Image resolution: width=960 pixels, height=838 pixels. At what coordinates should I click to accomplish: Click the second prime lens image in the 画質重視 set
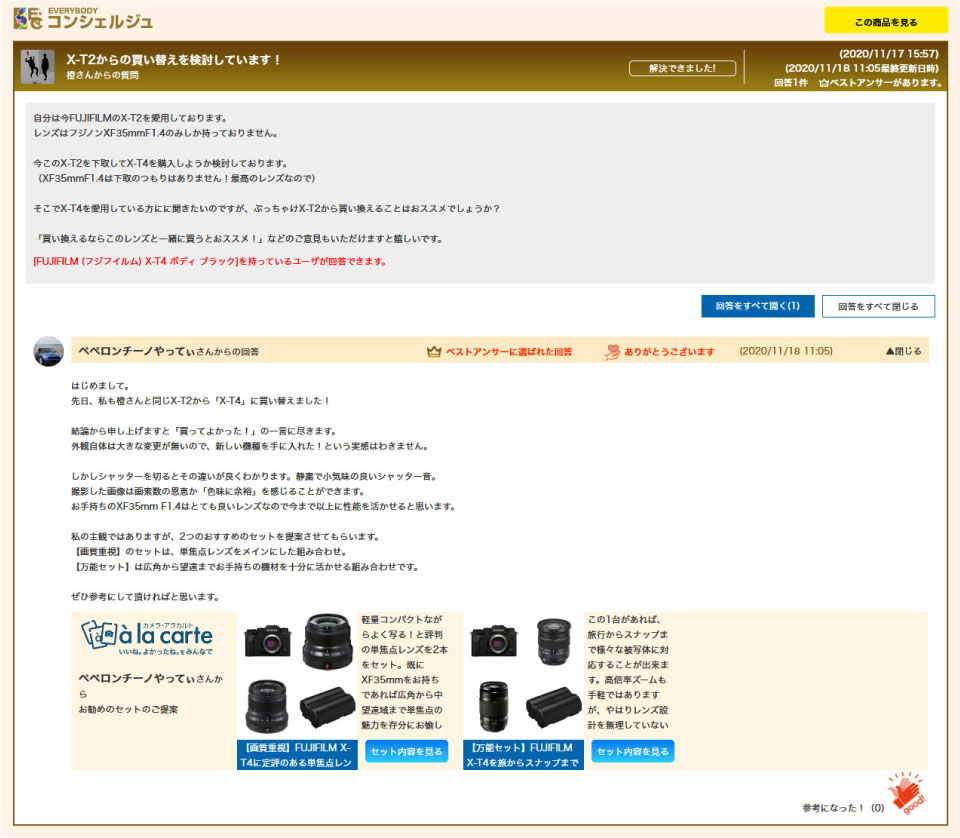pyautogui.click(x=266, y=706)
